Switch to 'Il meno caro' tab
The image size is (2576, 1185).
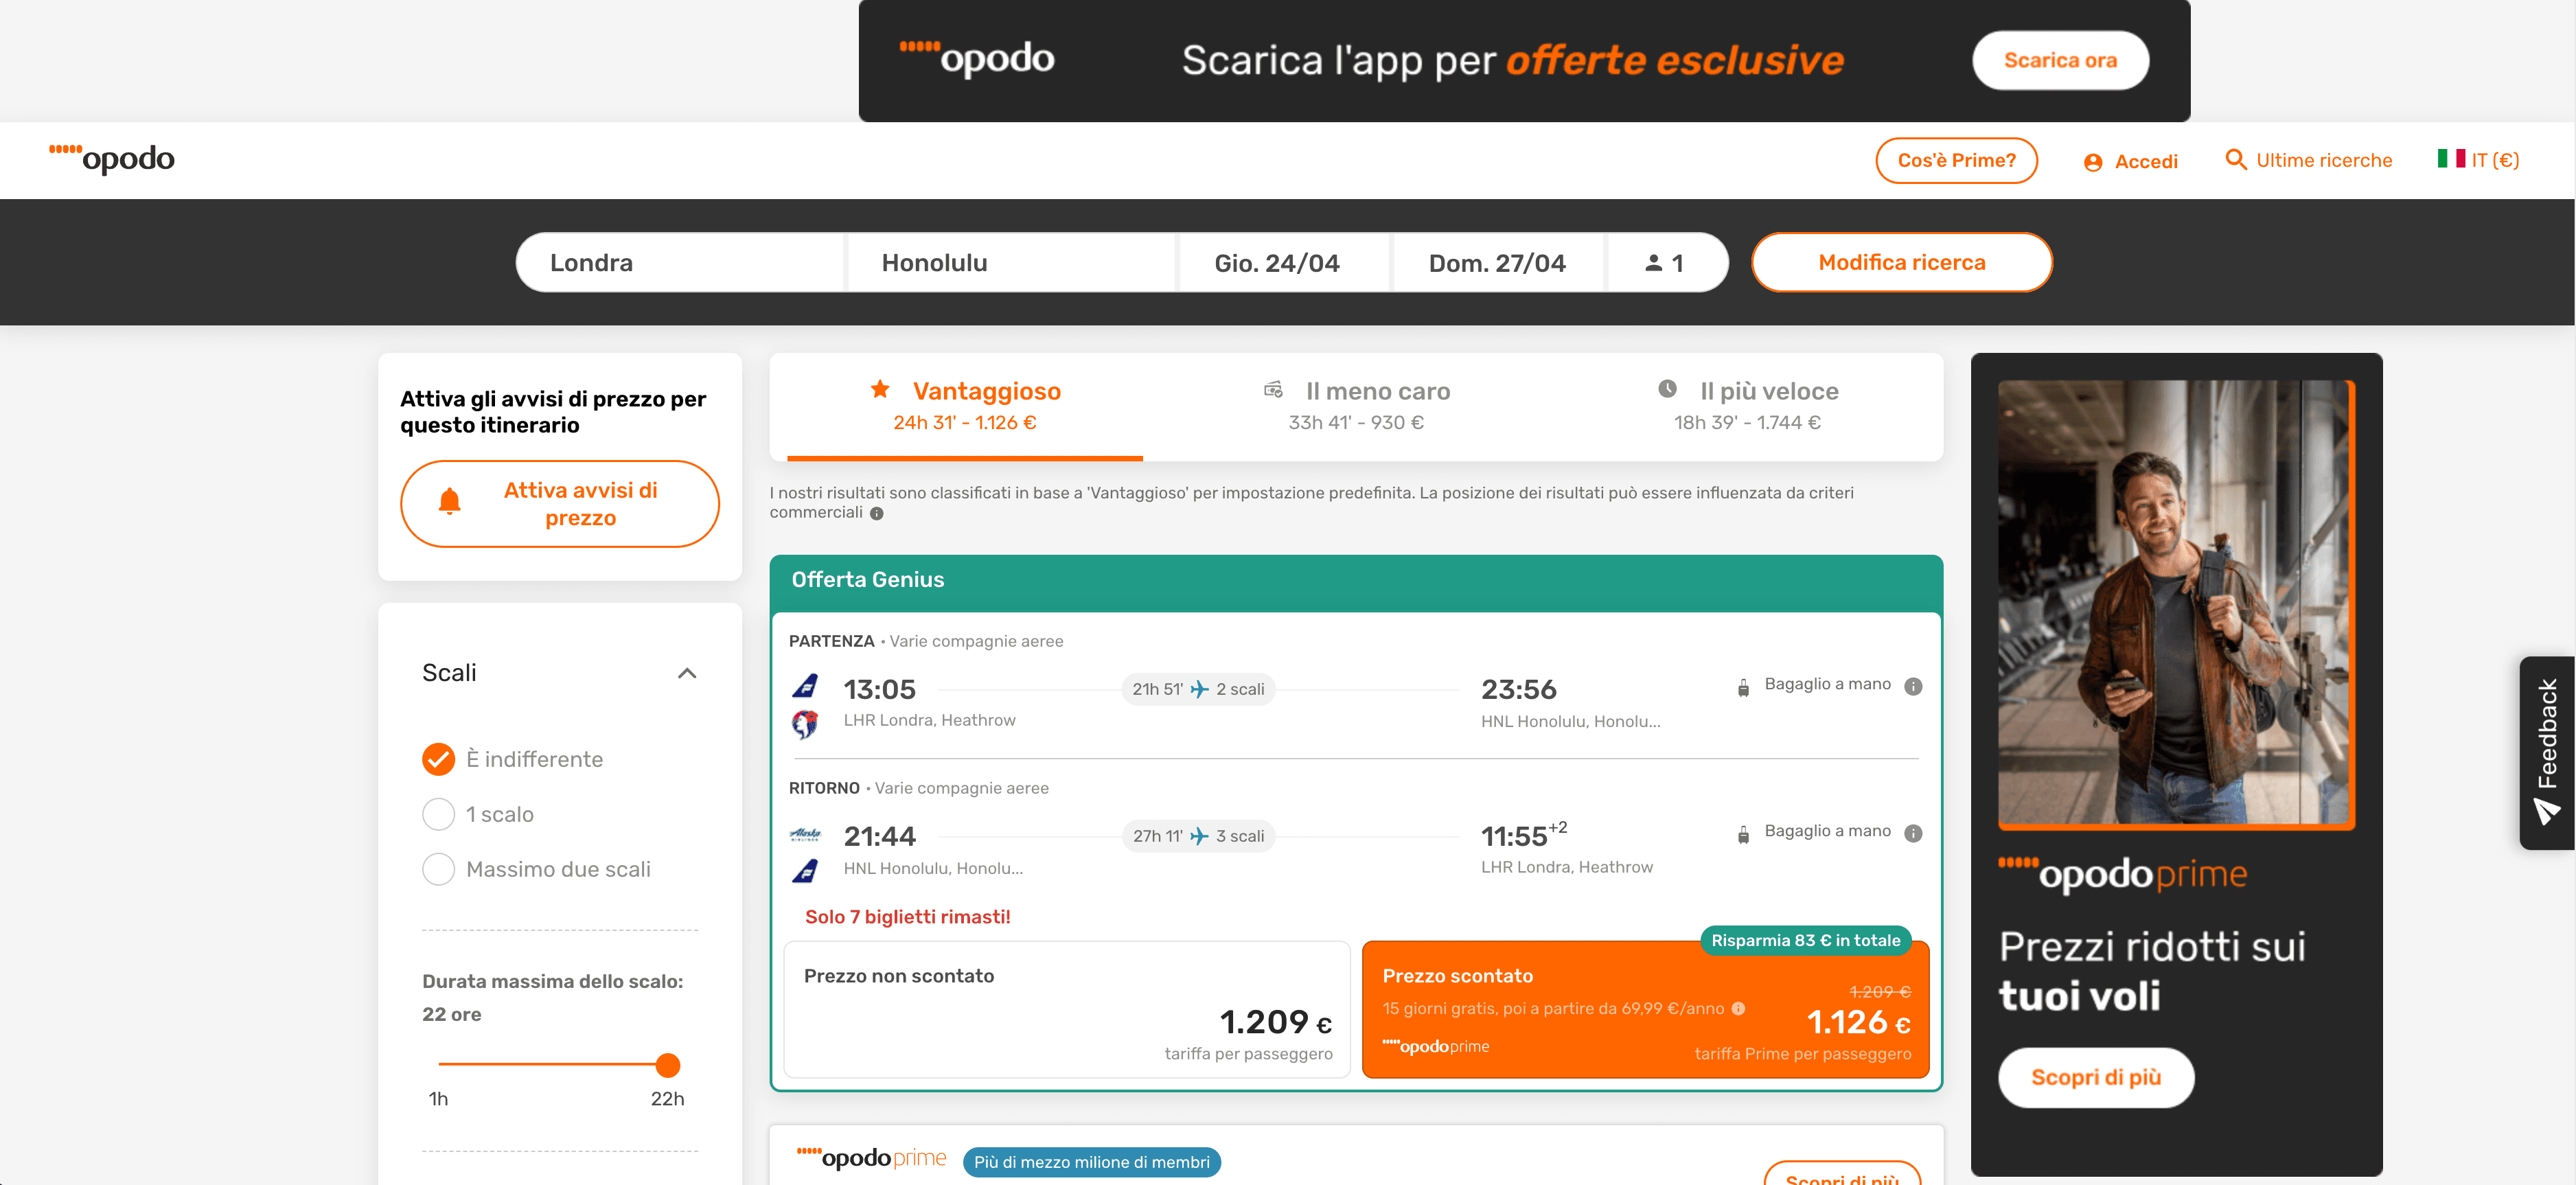coord(1357,405)
